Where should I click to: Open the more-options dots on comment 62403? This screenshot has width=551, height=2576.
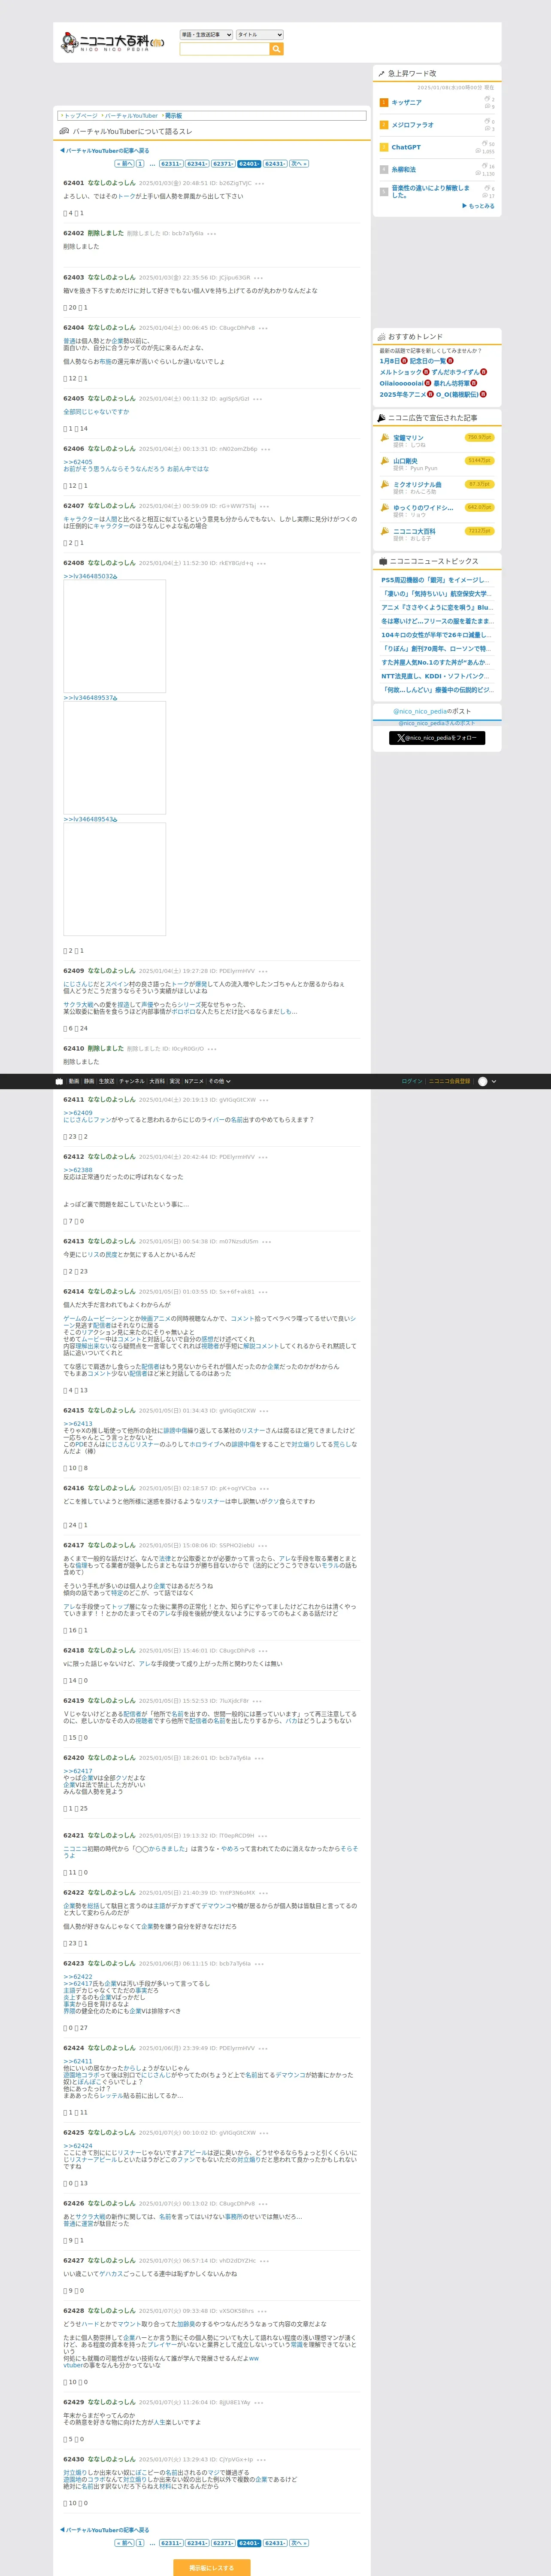click(258, 278)
